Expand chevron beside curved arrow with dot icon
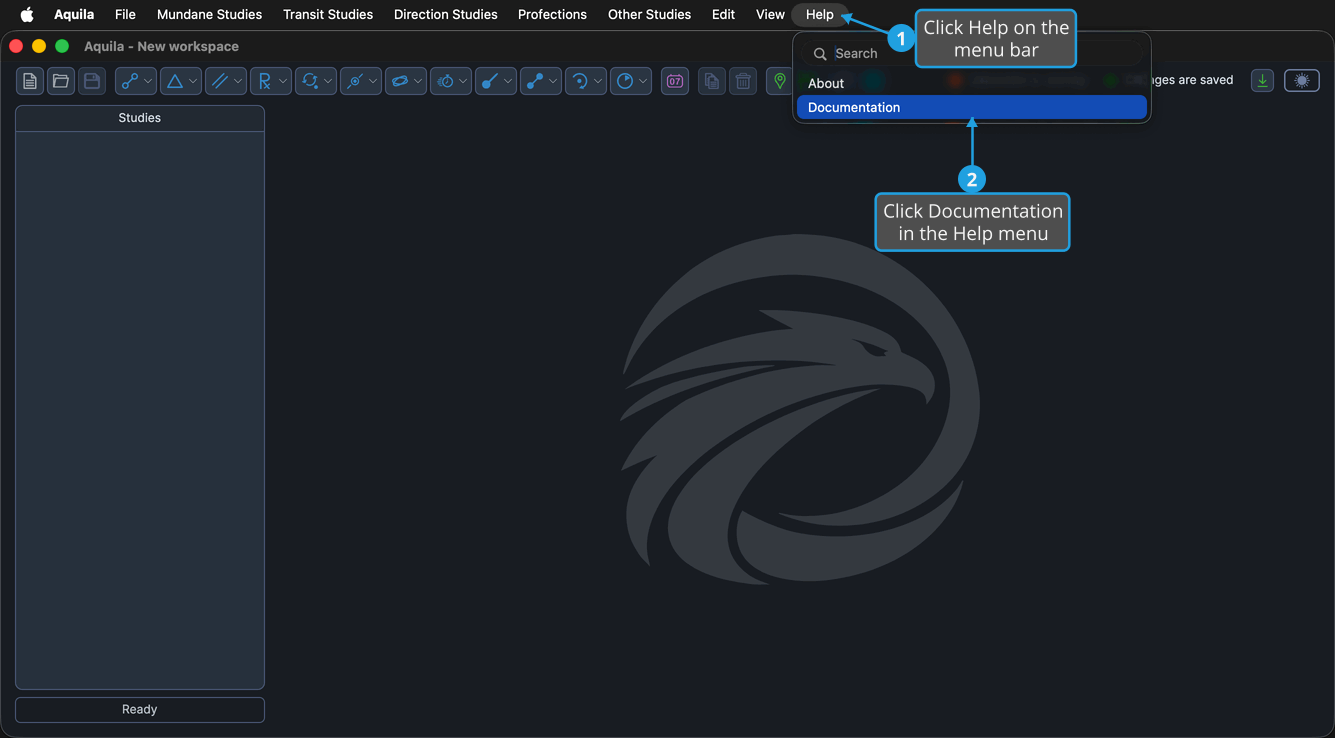The height and width of the screenshot is (738, 1335). [598, 81]
